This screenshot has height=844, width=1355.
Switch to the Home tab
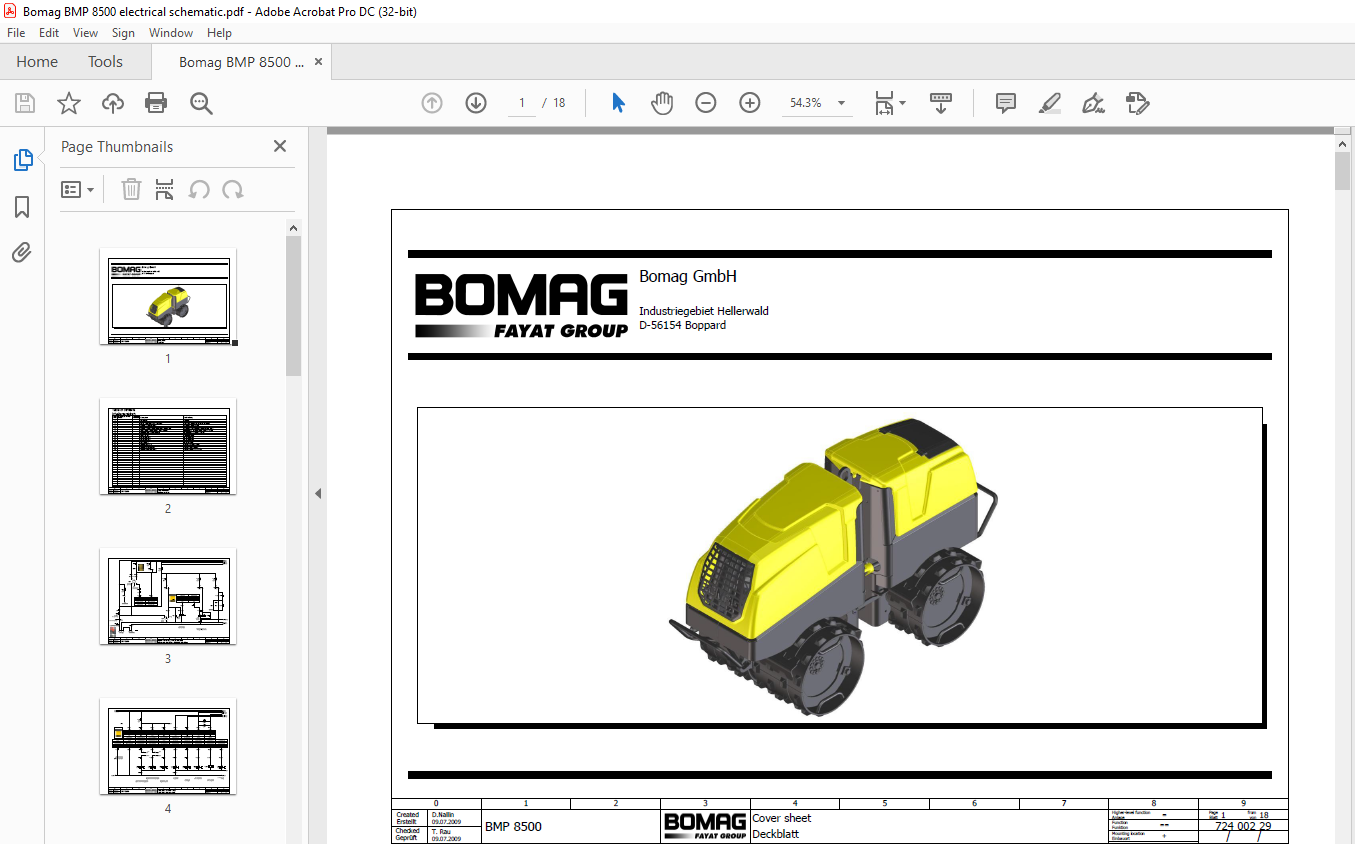(x=37, y=62)
